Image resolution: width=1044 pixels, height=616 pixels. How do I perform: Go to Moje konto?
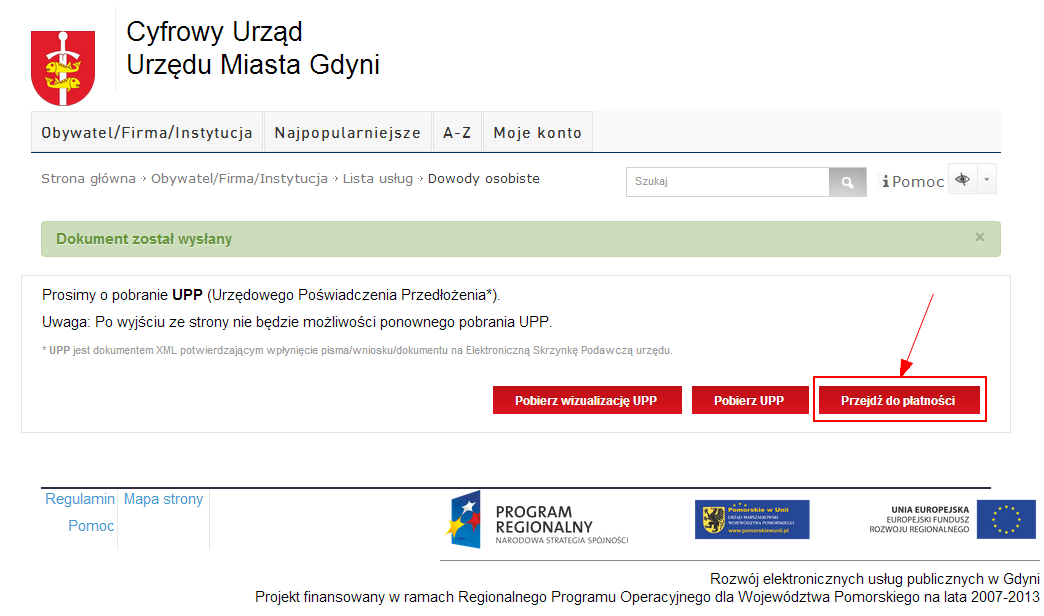[x=538, y=133]
